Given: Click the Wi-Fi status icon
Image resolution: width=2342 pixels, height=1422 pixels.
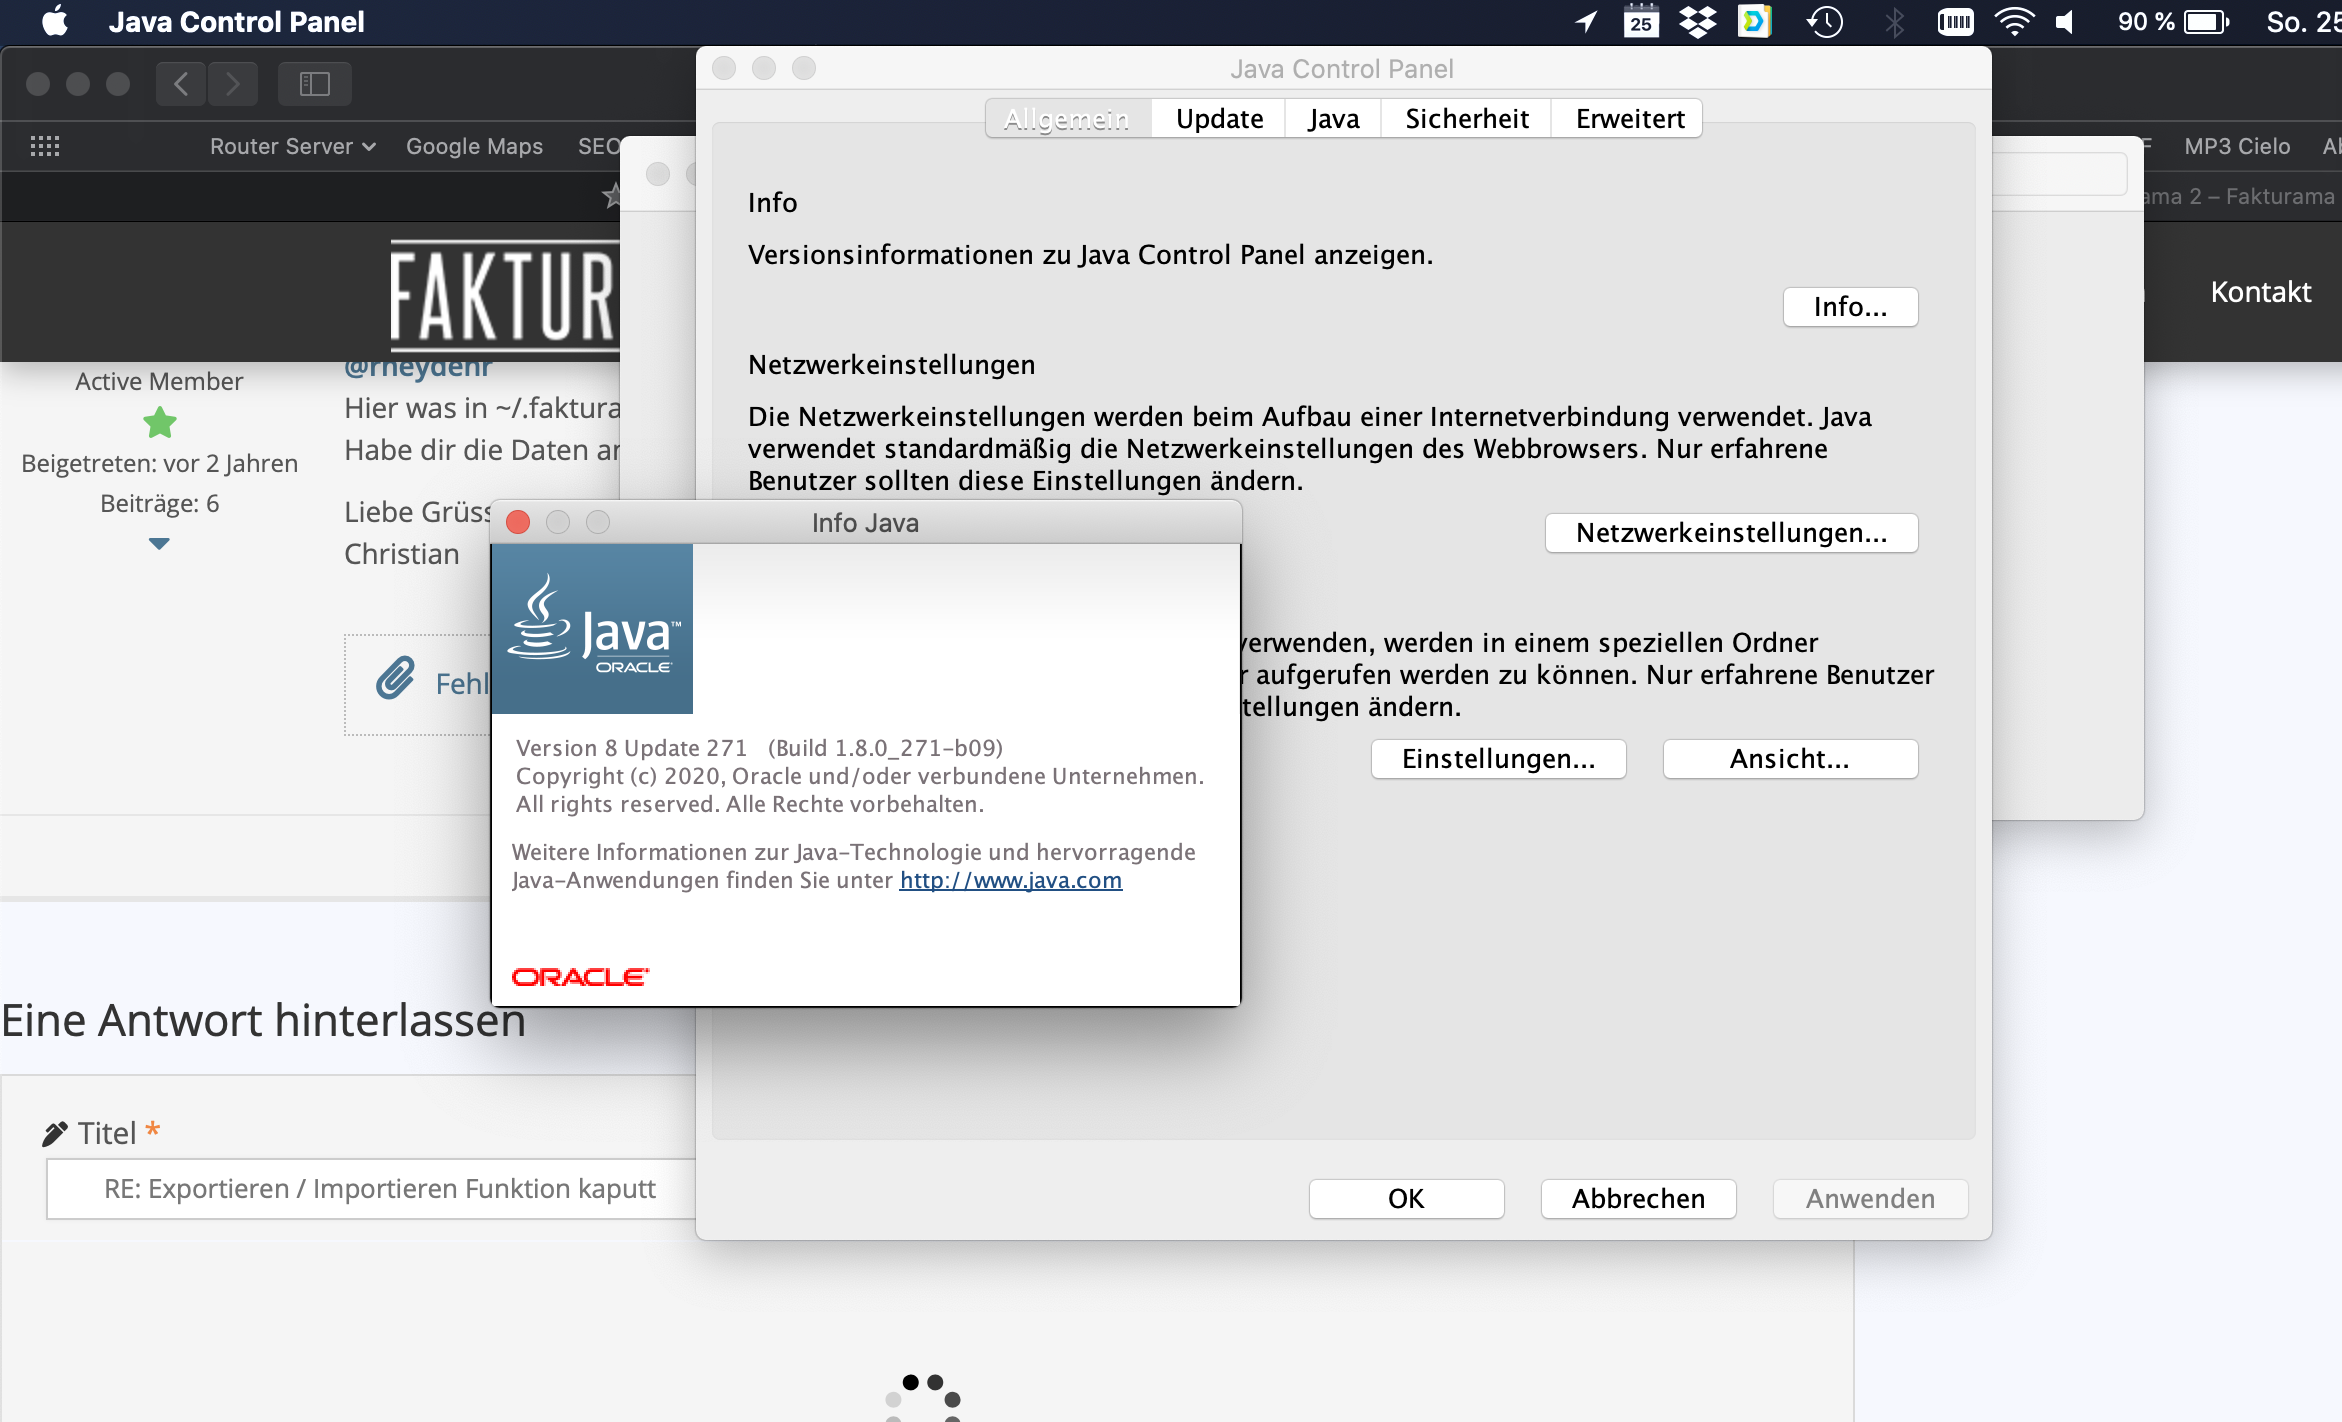Looking at the screenshot, I should [2014, 21].
